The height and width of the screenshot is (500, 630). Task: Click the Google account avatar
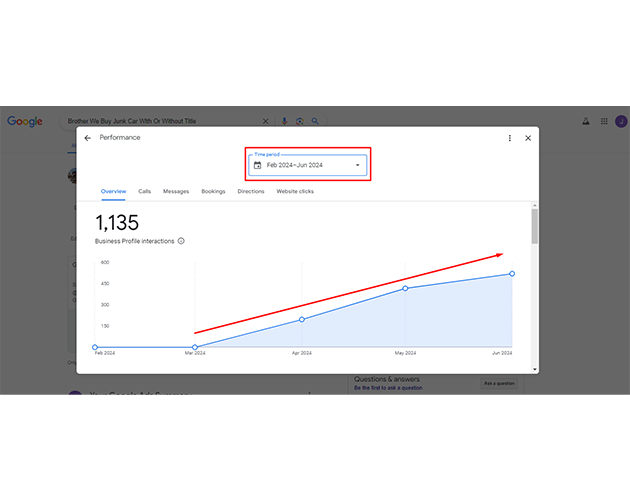click(x=621, y=121)
